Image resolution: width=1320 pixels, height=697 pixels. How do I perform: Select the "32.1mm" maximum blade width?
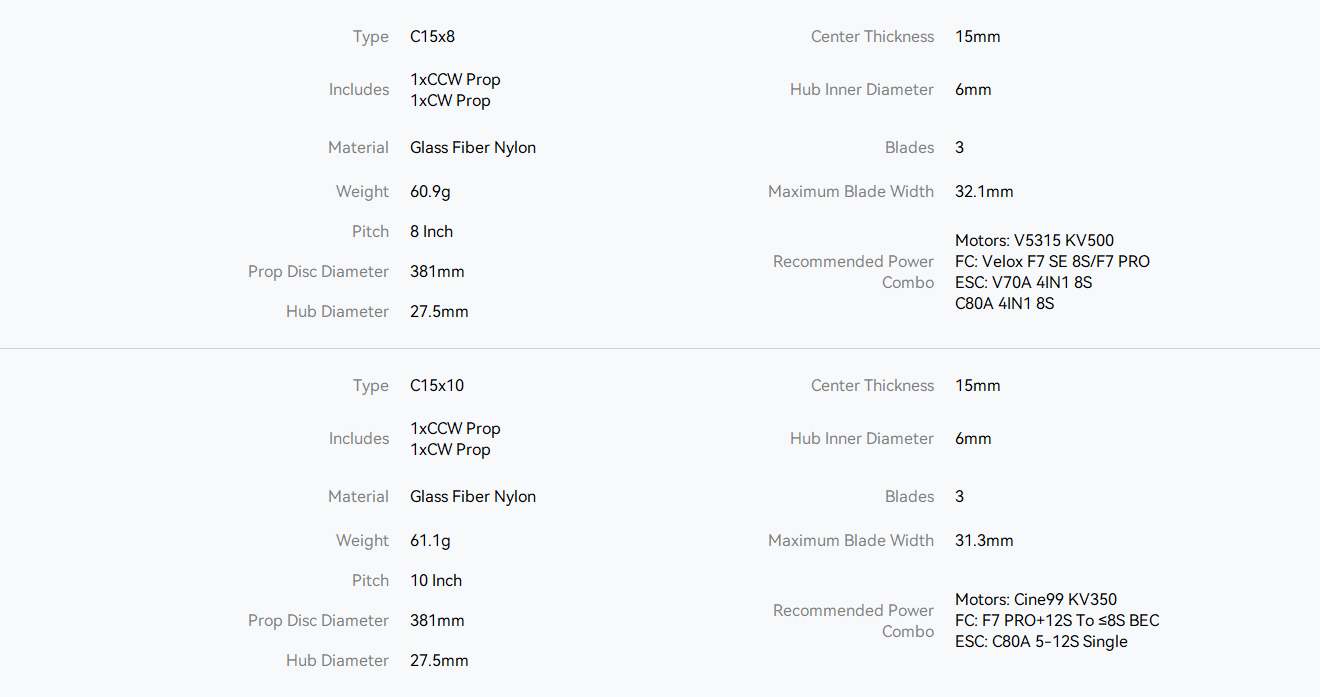[x=984, y=192]
